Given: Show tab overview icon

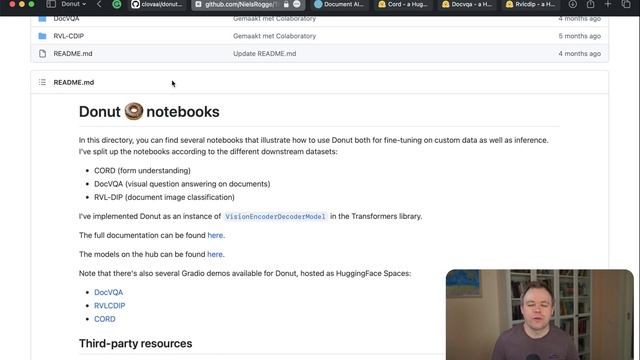Looking at the screenshot, I should 626,4.
